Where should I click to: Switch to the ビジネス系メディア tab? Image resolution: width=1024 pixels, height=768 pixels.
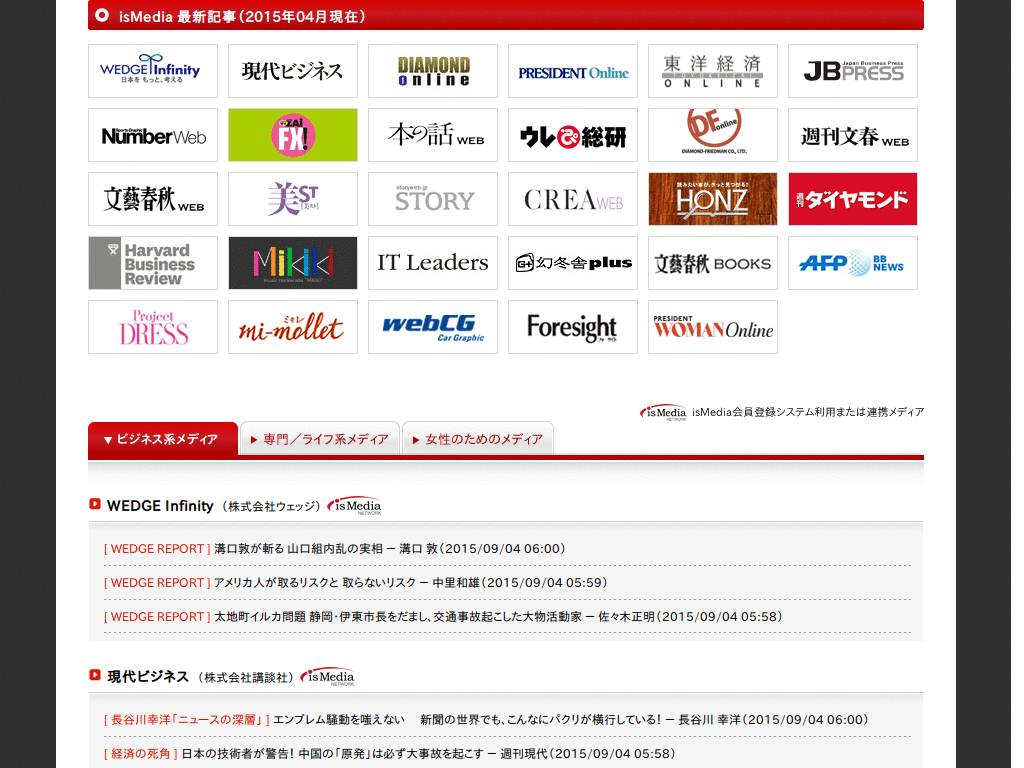pyautogui.click(x=163, y=439)
